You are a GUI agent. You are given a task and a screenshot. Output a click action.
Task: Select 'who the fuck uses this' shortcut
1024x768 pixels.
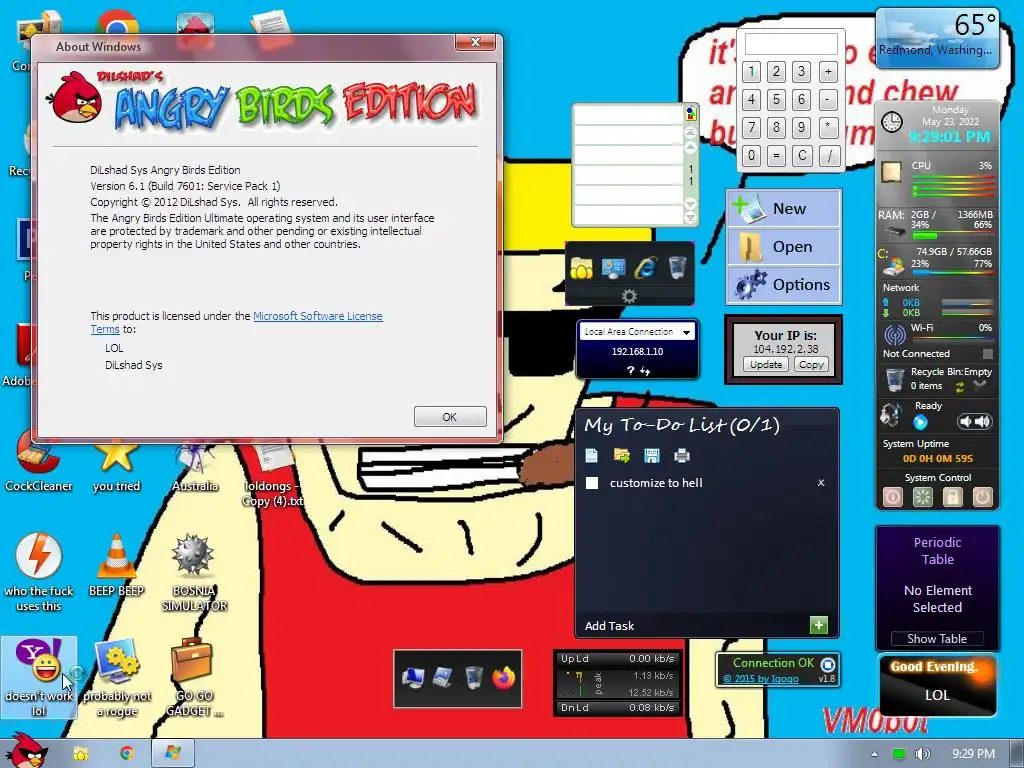pyautogui.click(x=39, y=573)
